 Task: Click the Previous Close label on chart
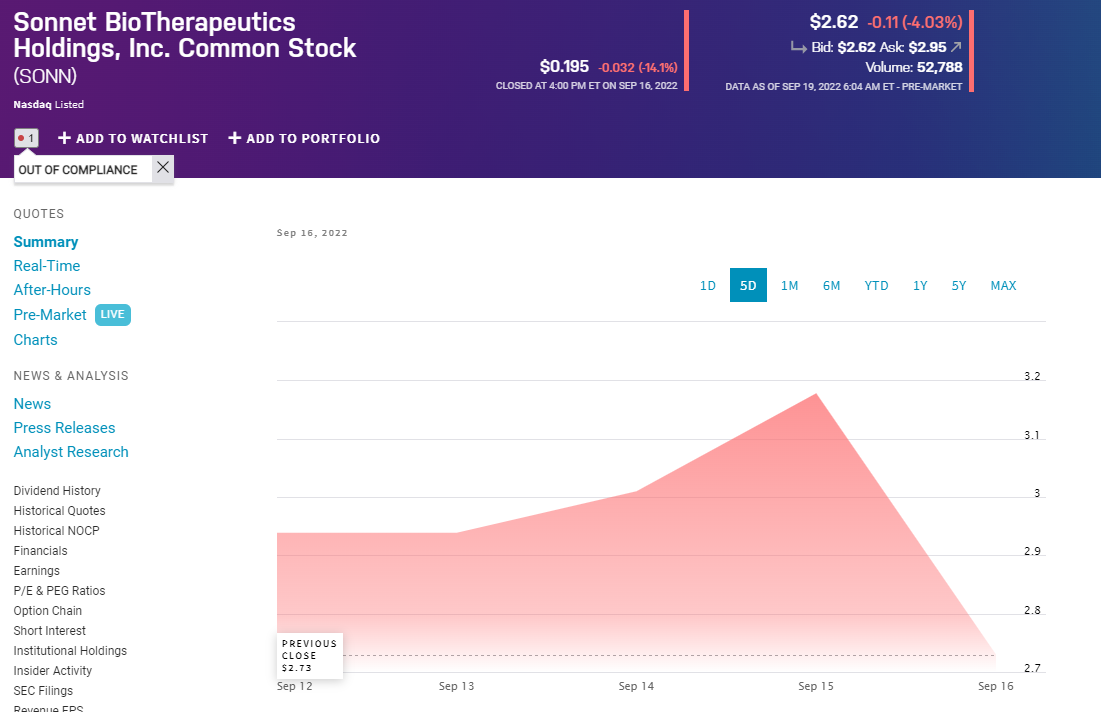point(309,655)
